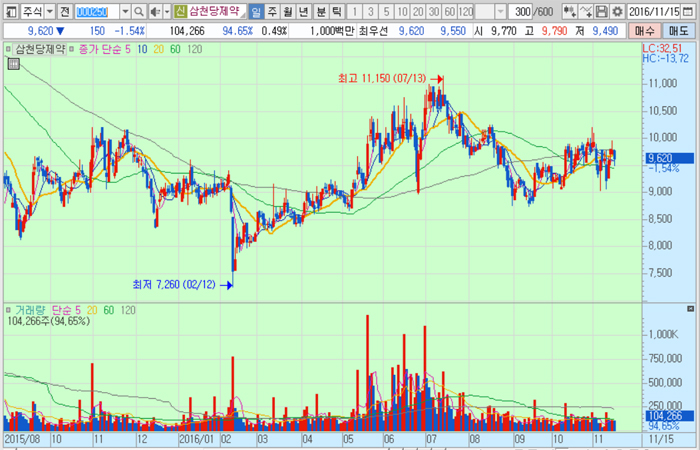
Task: Click the stock search magnifier icon
Action: click(138, 11)
